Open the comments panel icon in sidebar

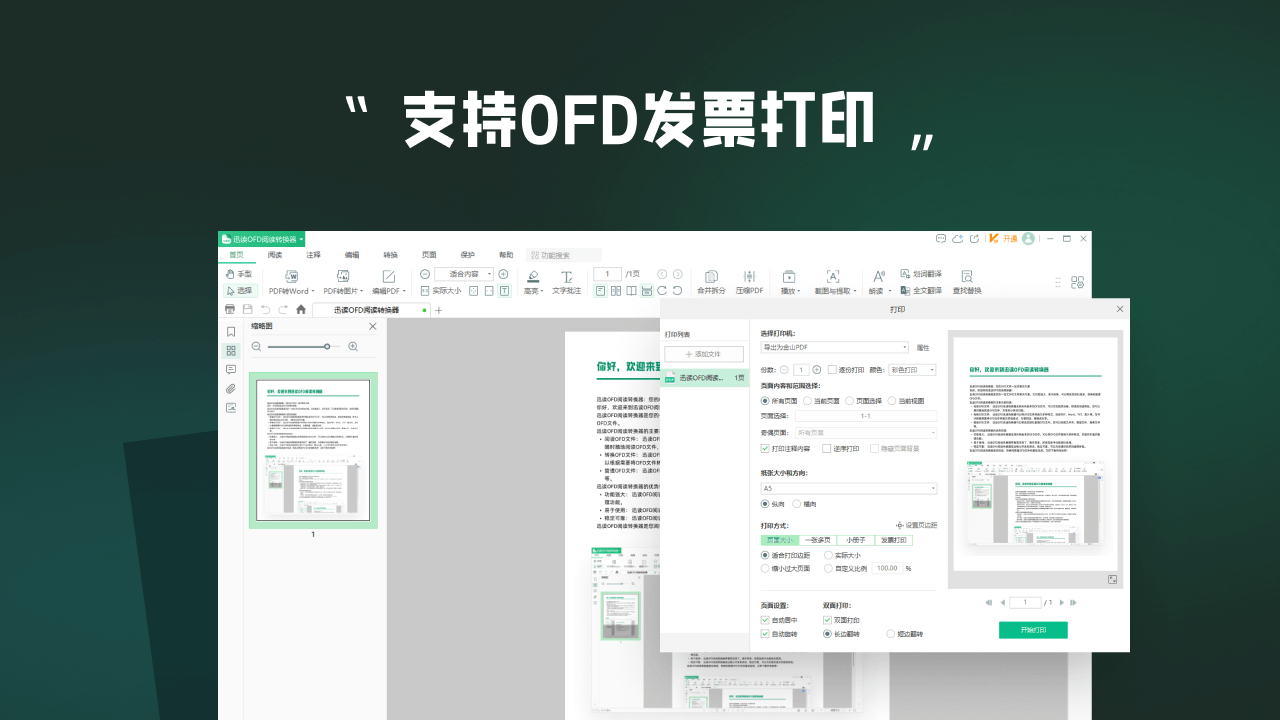pos(231,370)
